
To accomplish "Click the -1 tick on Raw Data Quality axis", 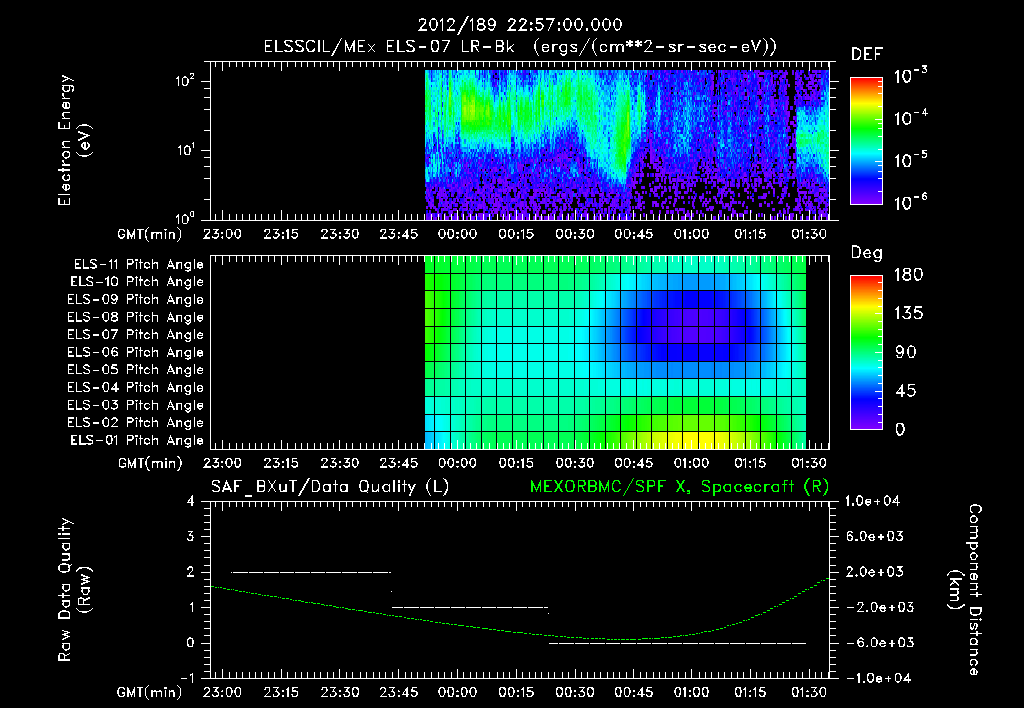I will (x=188, y=679).
